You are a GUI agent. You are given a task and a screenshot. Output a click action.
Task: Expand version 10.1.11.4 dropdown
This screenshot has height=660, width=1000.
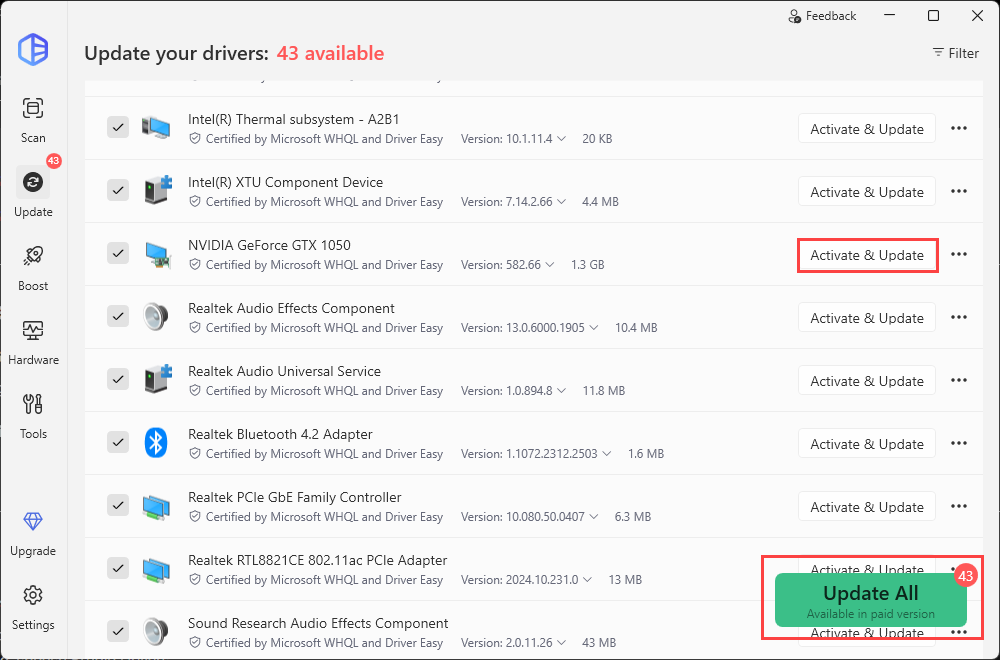562,138
